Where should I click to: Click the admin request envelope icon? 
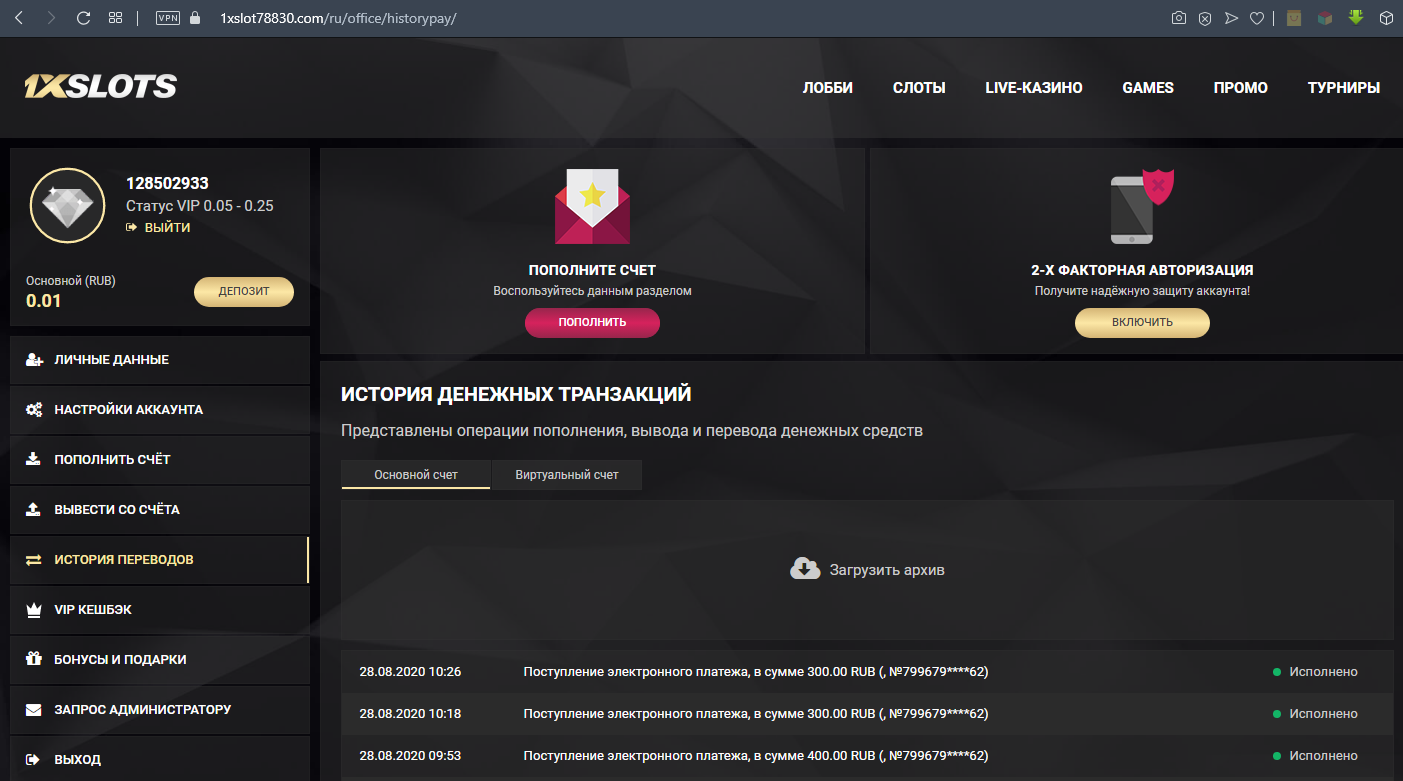34,709
